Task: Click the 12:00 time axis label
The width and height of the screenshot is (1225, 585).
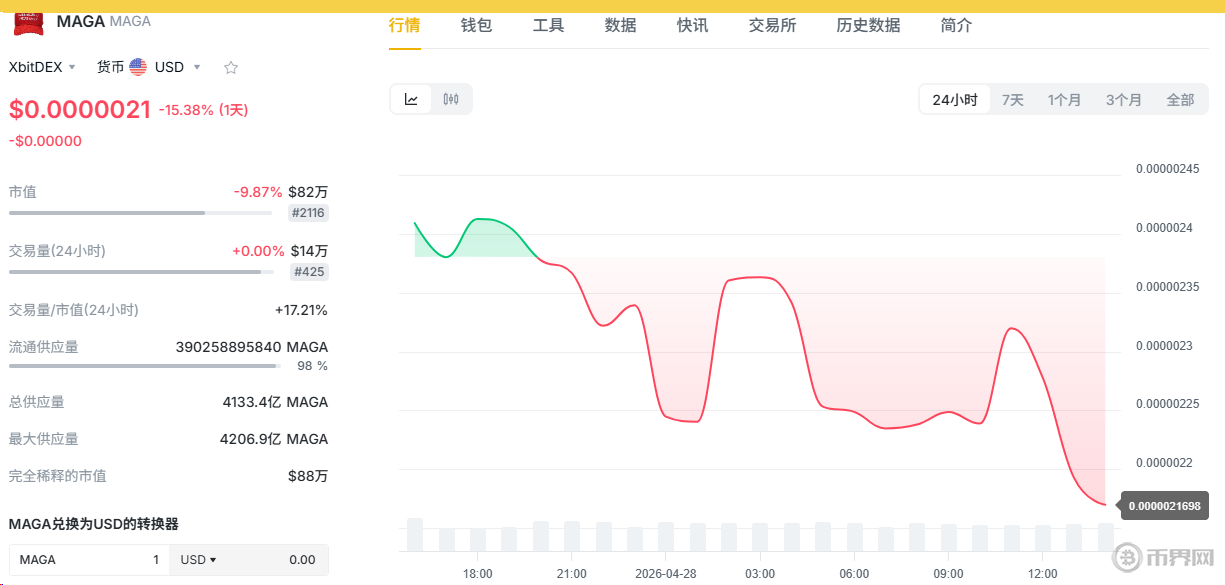Action: tap(1043, 574)
